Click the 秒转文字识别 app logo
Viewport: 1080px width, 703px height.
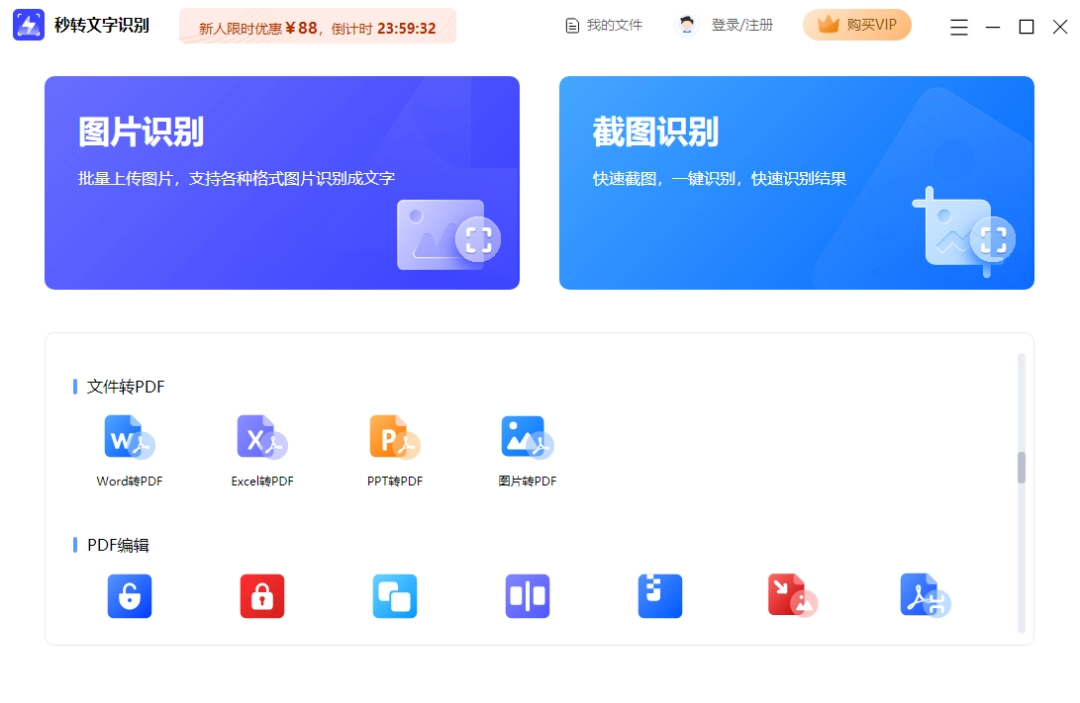tap(29, 25)
